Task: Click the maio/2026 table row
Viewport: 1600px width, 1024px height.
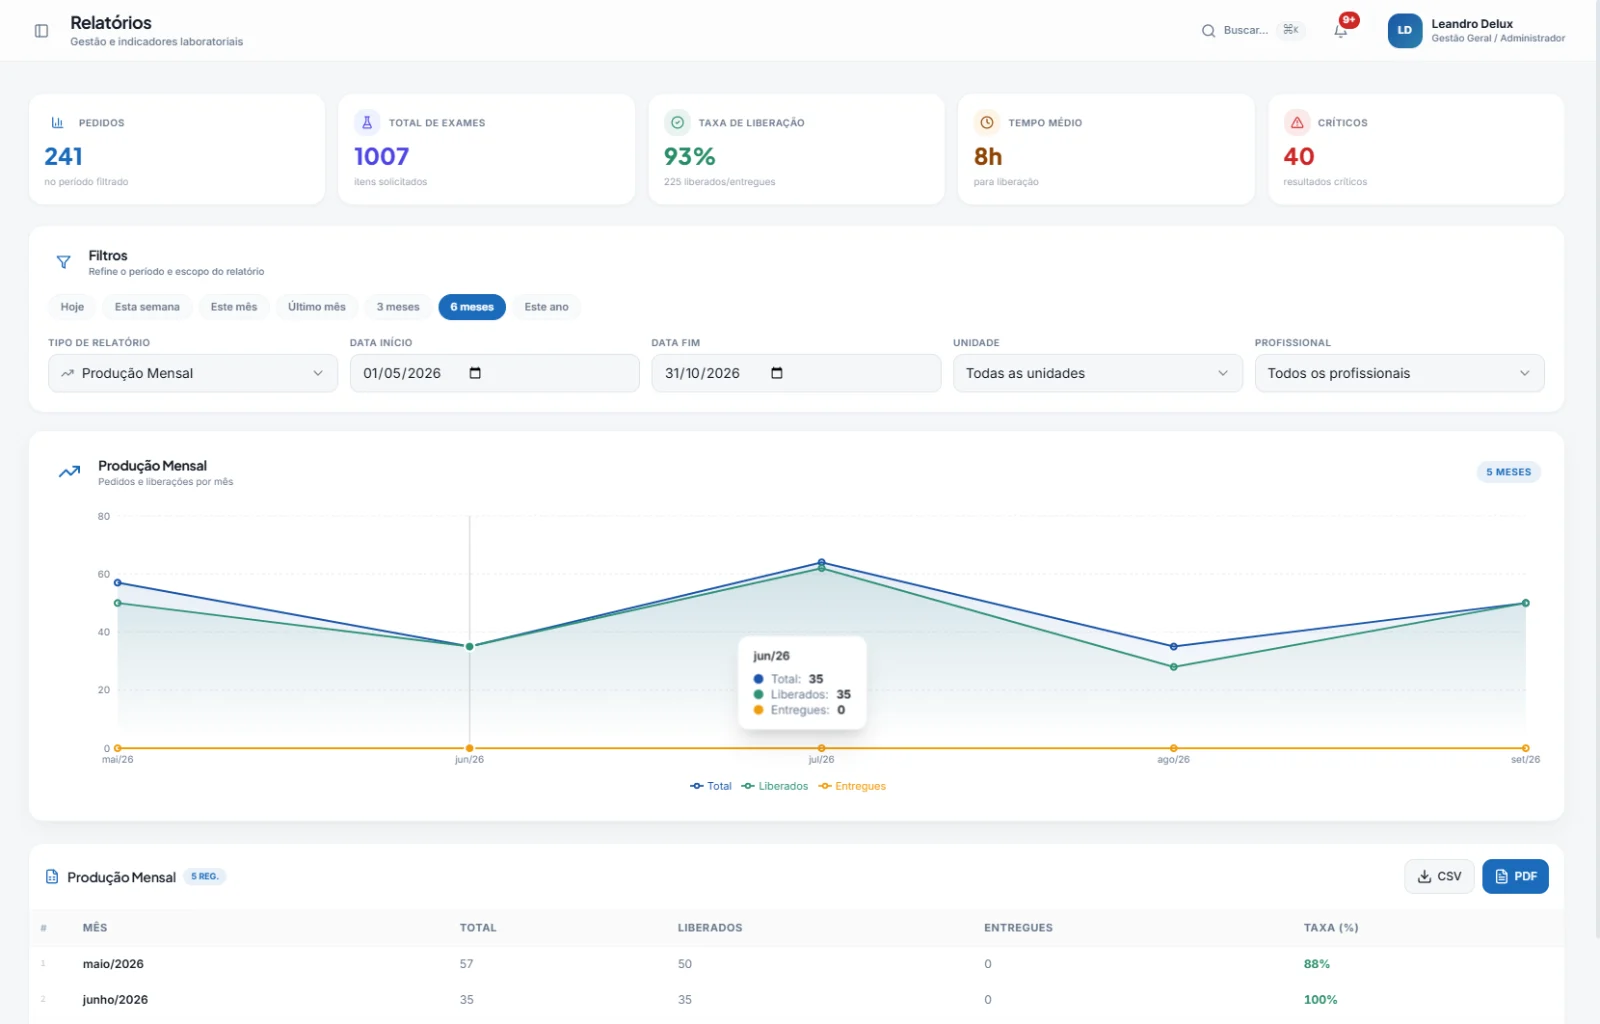Action: coord(796,964)
